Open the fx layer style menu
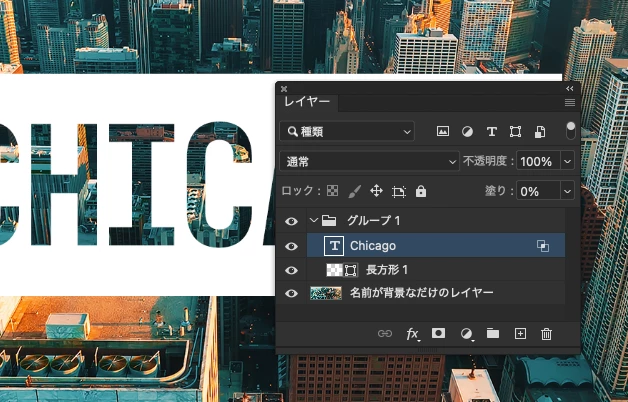Viewport: 628px width, 402px height. [x=413, y=334]
